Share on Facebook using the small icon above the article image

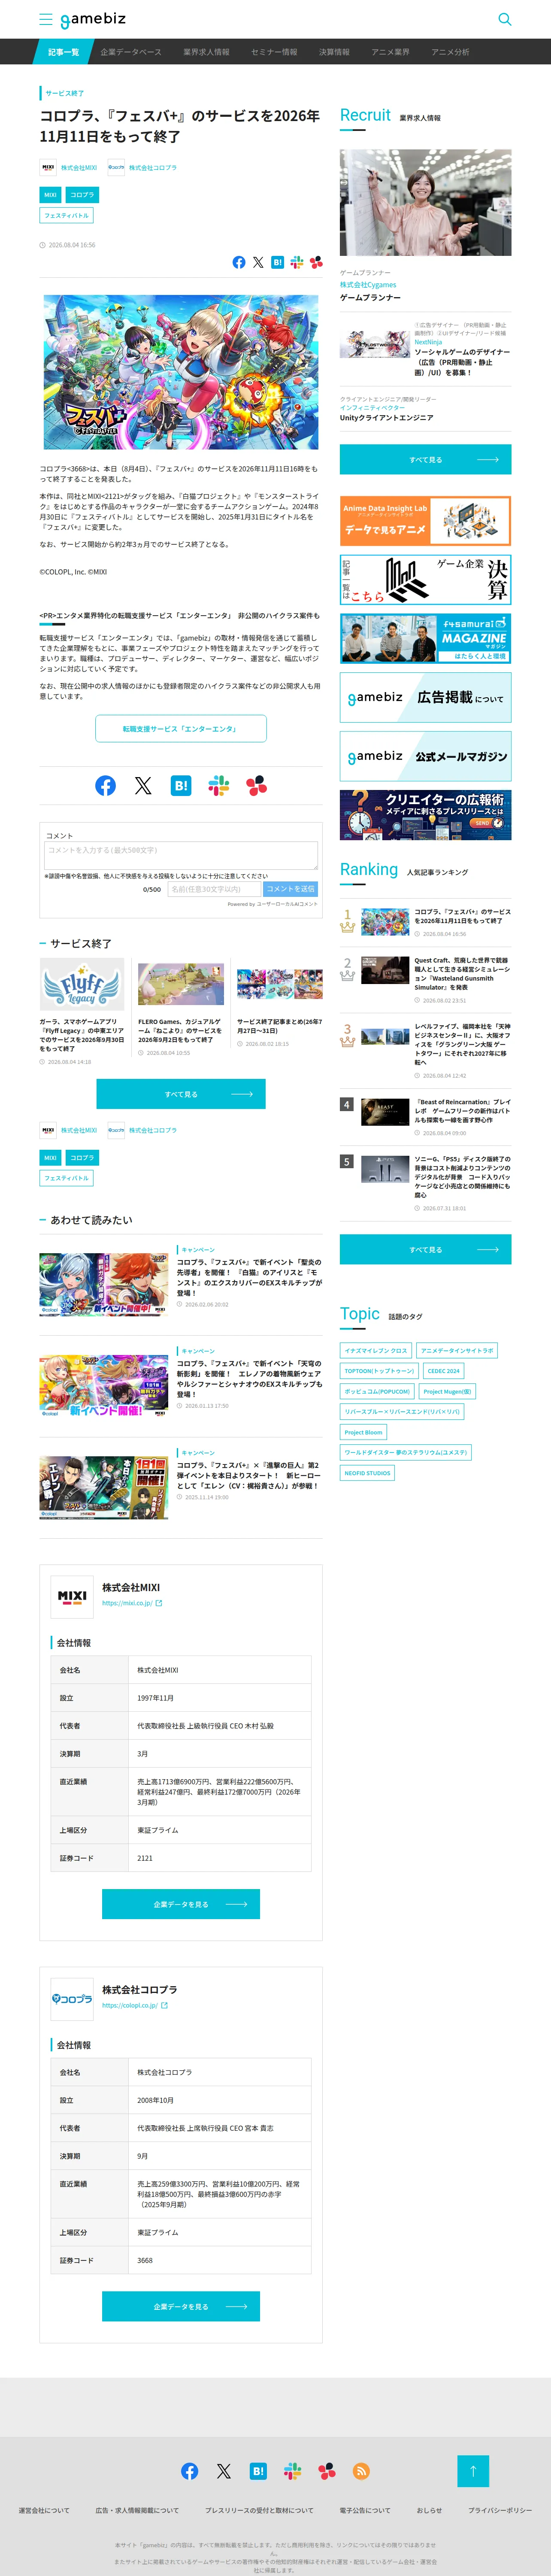pos(239,262)
